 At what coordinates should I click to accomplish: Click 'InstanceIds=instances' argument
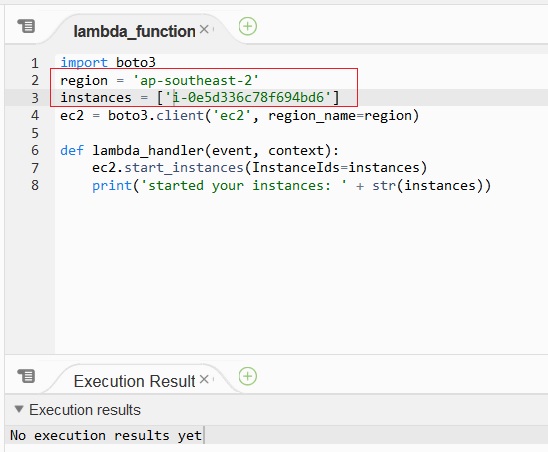(x=336, y=168)
